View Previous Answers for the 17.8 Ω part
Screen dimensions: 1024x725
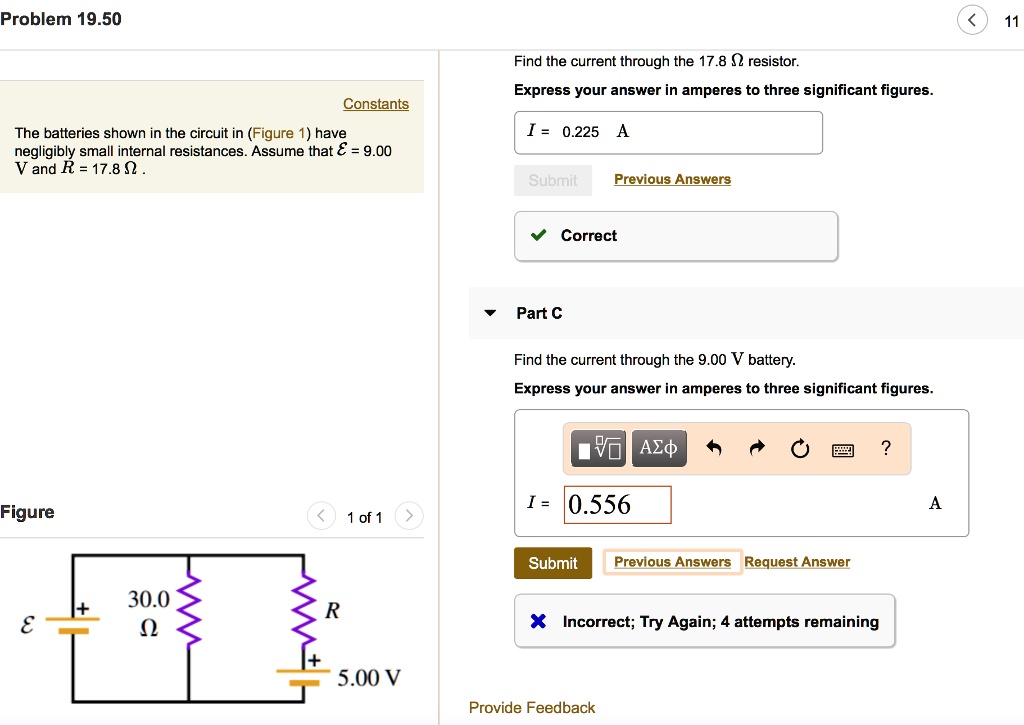click(x=669, y=178)
